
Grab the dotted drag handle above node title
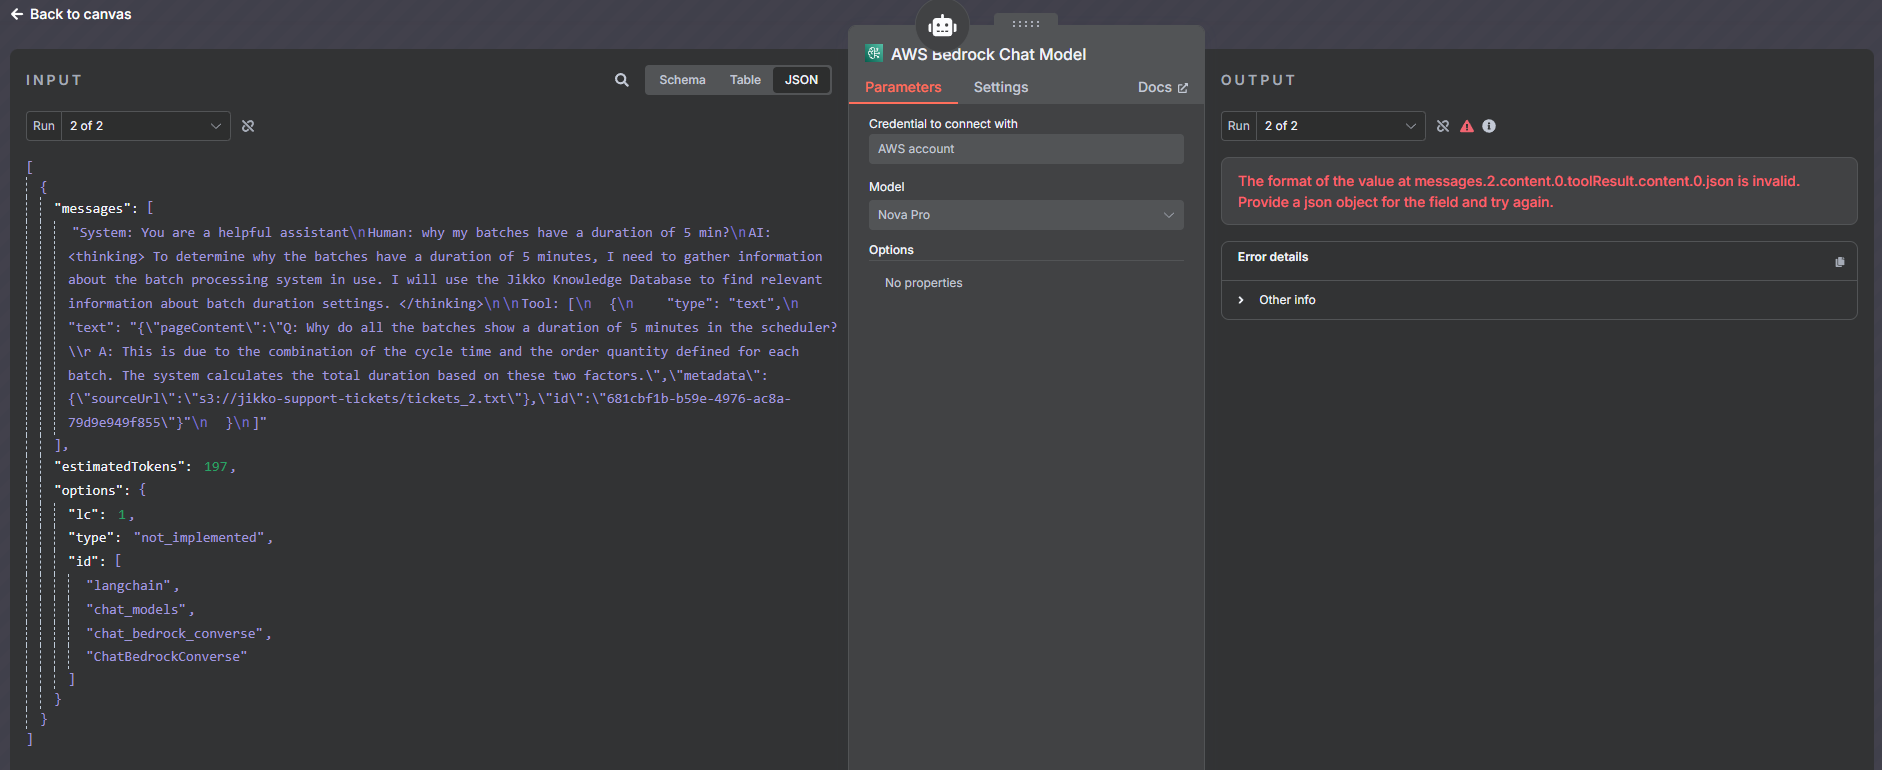coord(1026,23)
